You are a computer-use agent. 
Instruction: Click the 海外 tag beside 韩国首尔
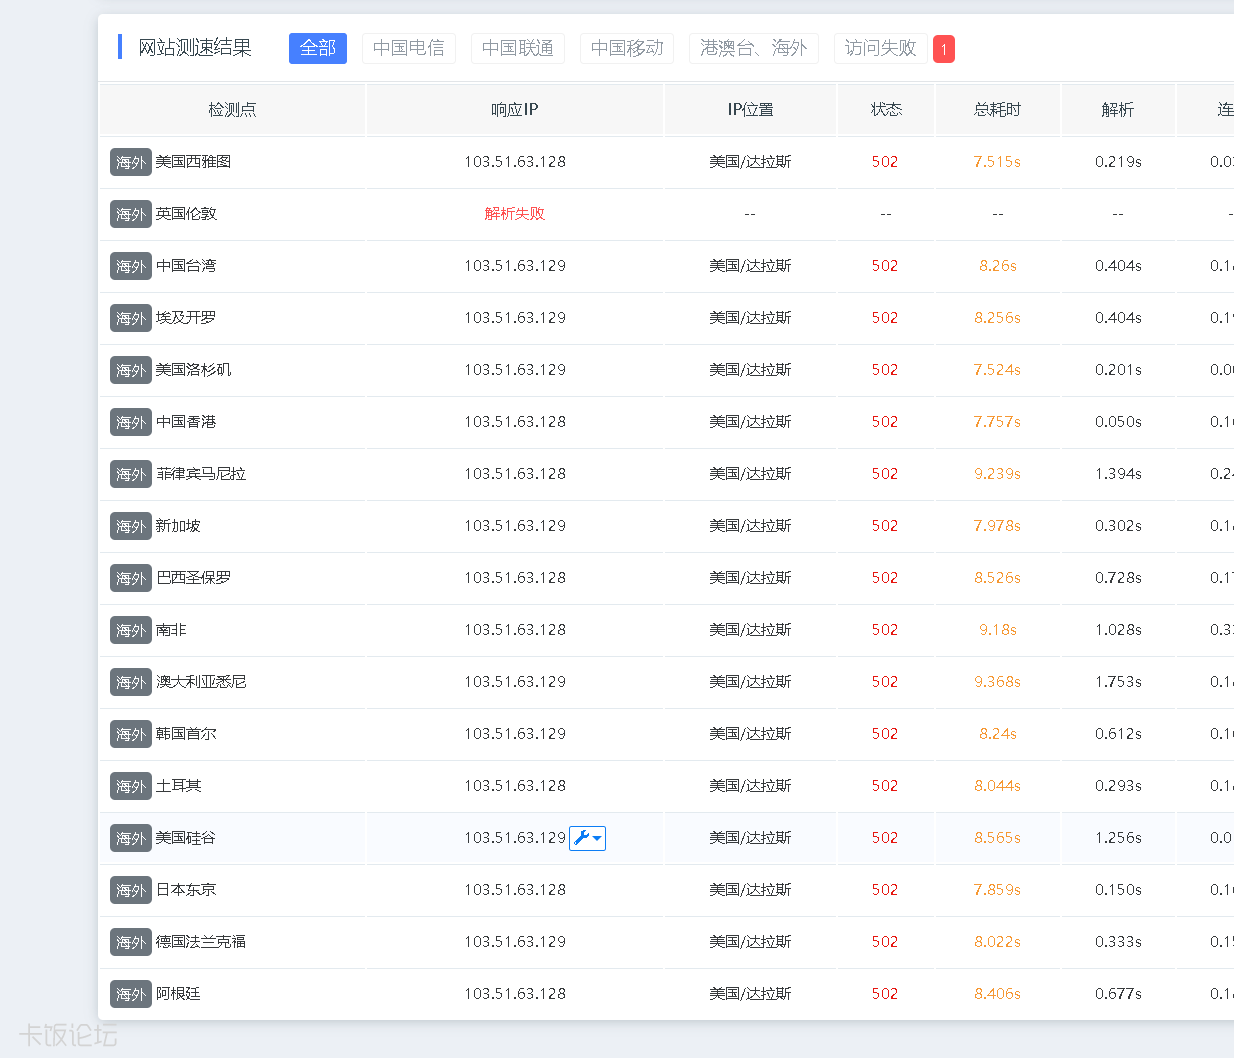point(131,734)
